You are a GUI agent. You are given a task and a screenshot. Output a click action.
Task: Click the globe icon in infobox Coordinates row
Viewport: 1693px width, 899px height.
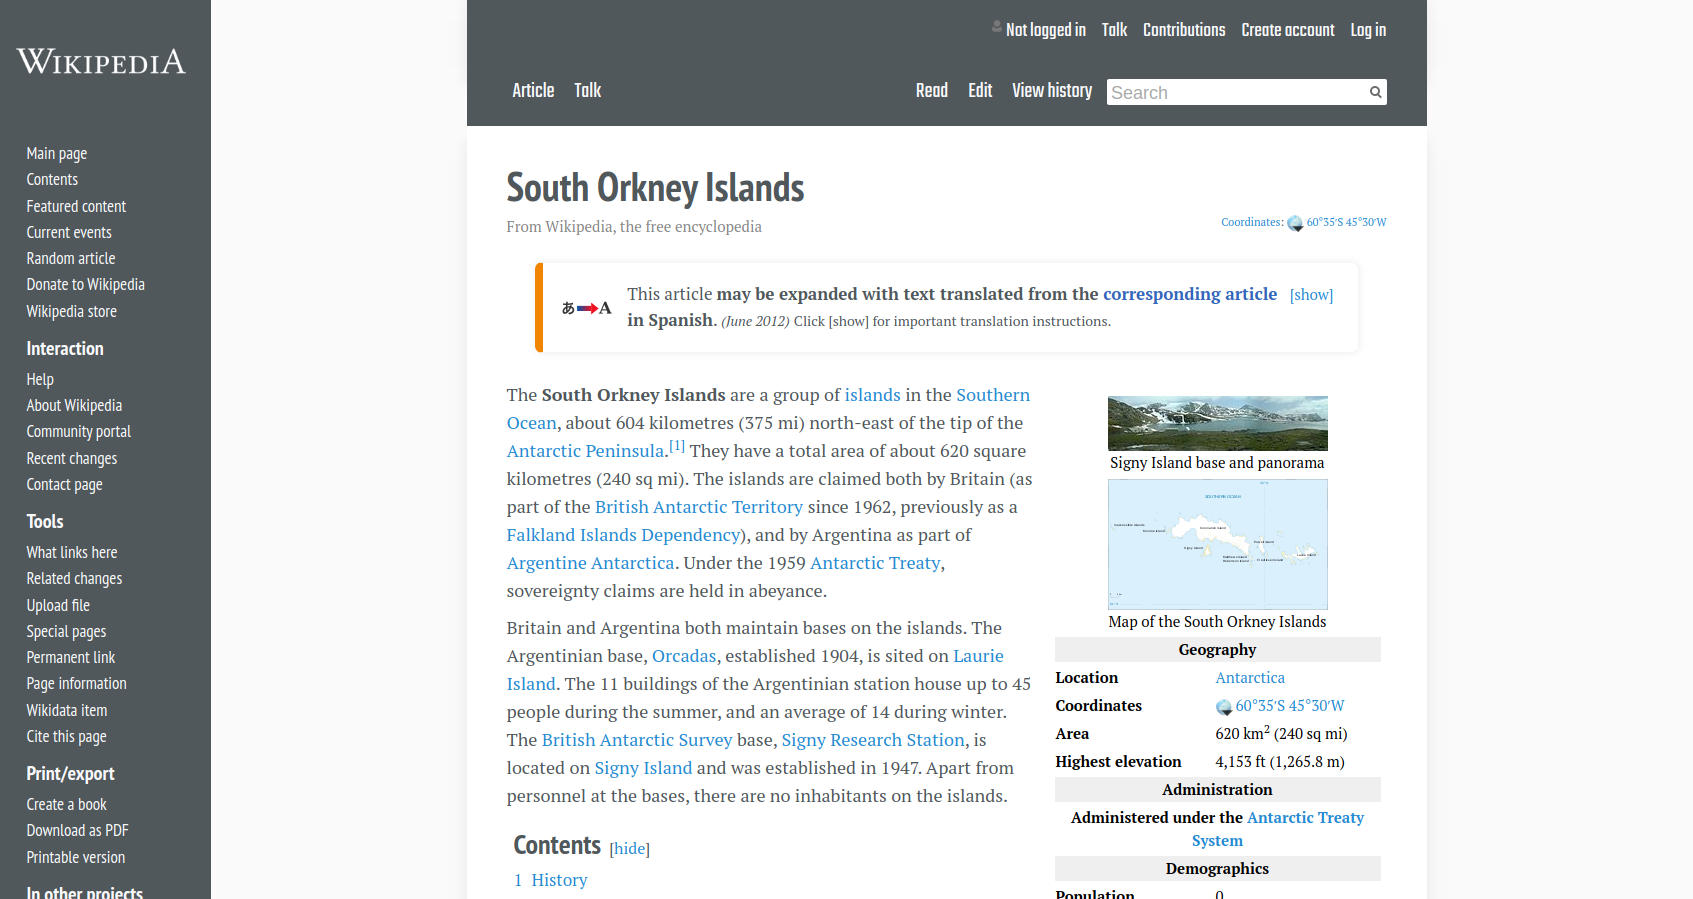pyautogui.click(x=1223, y=707)
